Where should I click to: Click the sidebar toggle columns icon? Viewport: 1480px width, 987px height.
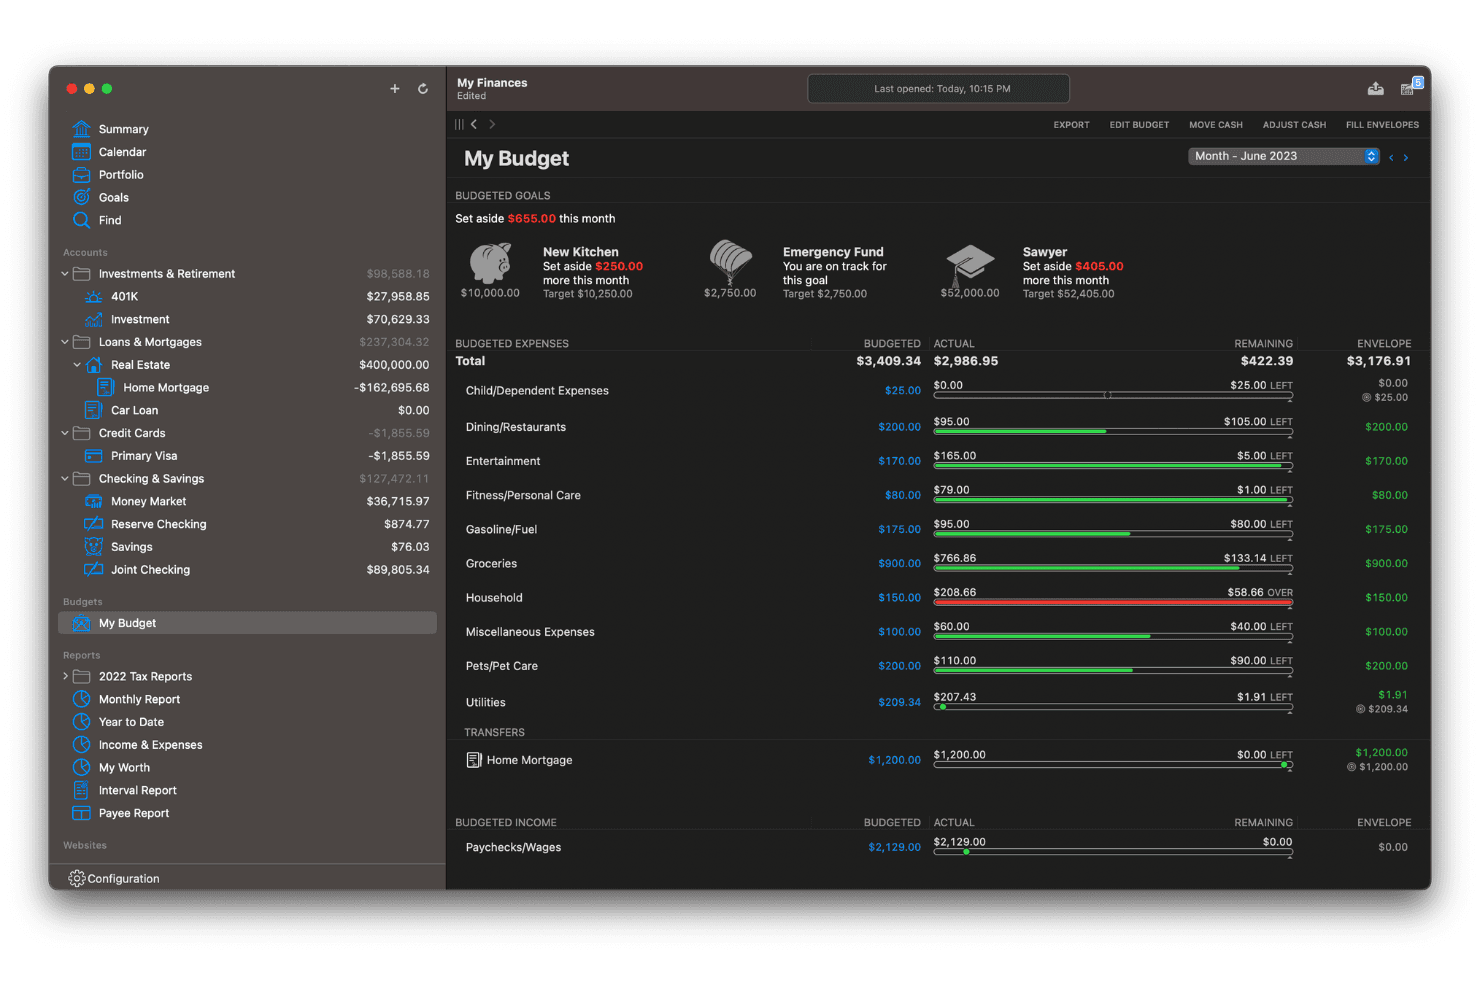coord(459,125)
